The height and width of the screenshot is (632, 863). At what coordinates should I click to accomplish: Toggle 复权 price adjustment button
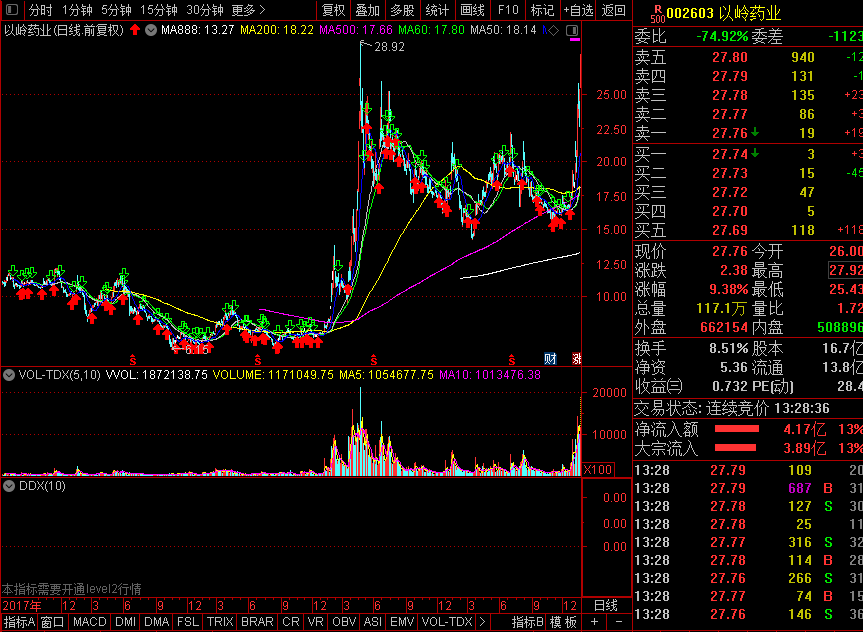pyautogui.click(x=333, y=10)
